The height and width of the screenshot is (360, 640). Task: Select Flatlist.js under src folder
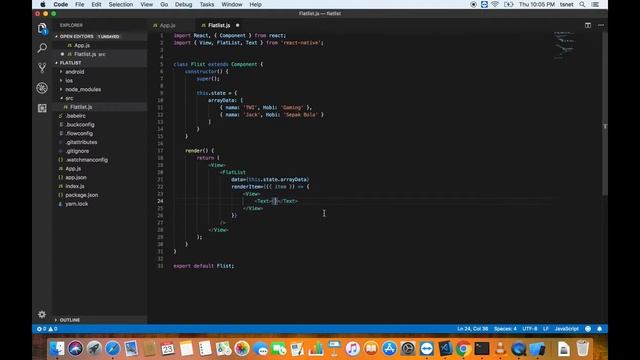click(81, 107)
